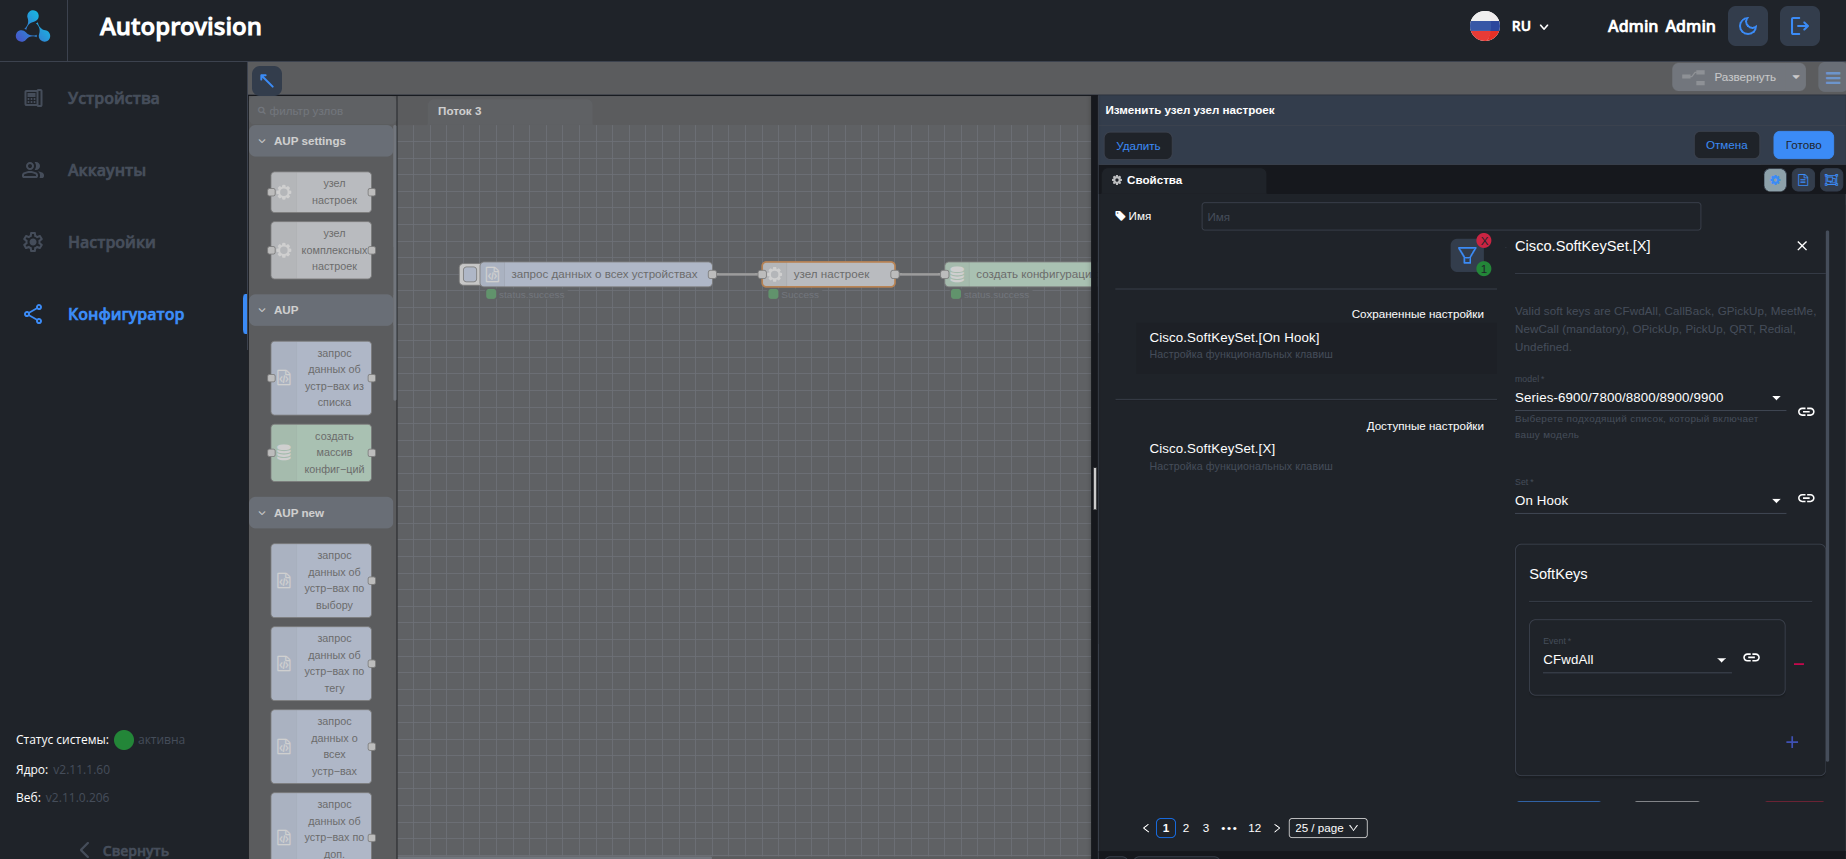1846x859 pixels.
Task: Click the link icon beside Set dropdown
Action: click(x=1806, y=498)
